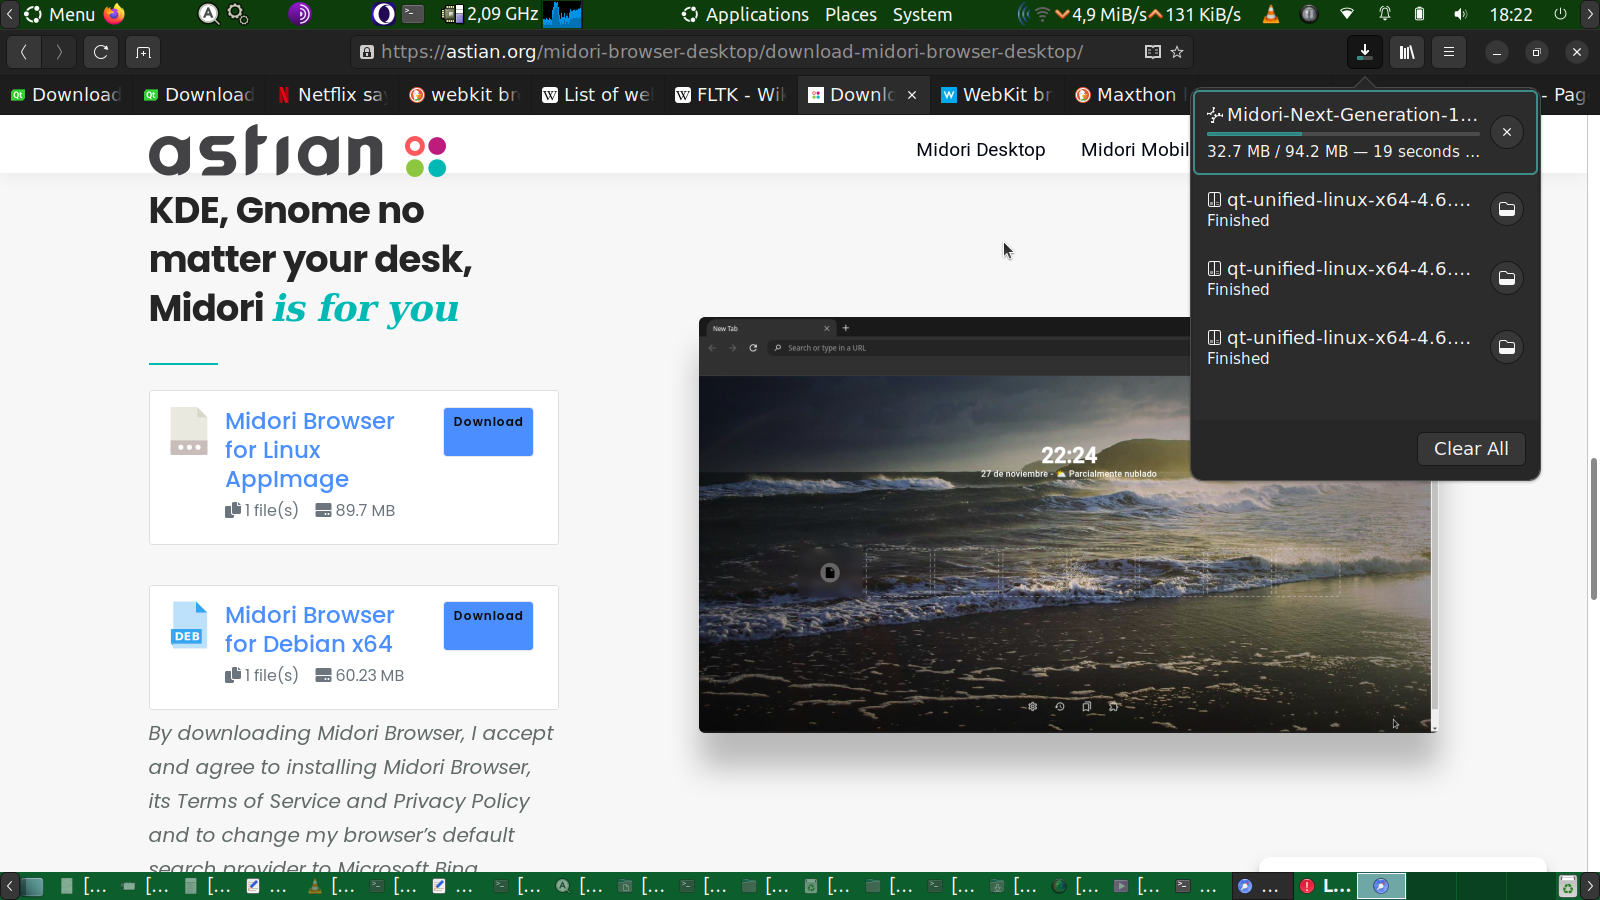Open the Midori Browser for Debian x64 link
The width and height of the screenshot is (1600, 900).
click(309, 629)
